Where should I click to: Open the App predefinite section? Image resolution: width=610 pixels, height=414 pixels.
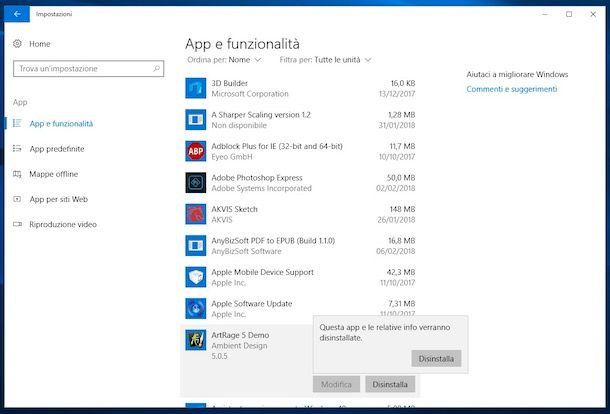tap(57, 149)
